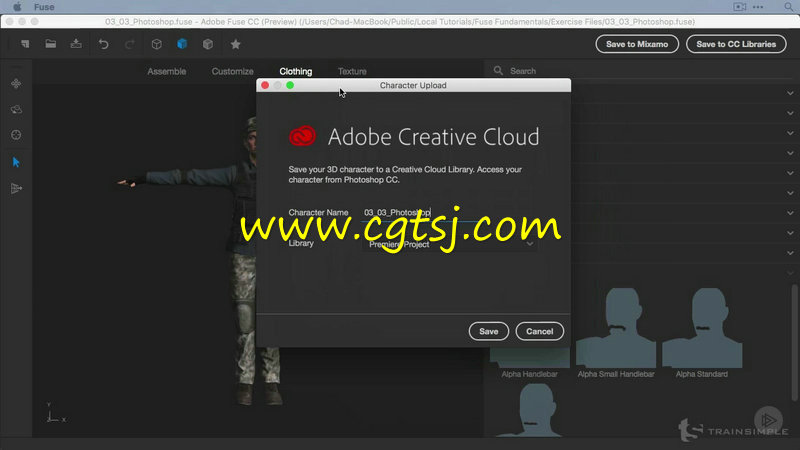Screen dimensions: 800x450
Task: Open the Fuse application menu
Action: click(x=44, y=7)
